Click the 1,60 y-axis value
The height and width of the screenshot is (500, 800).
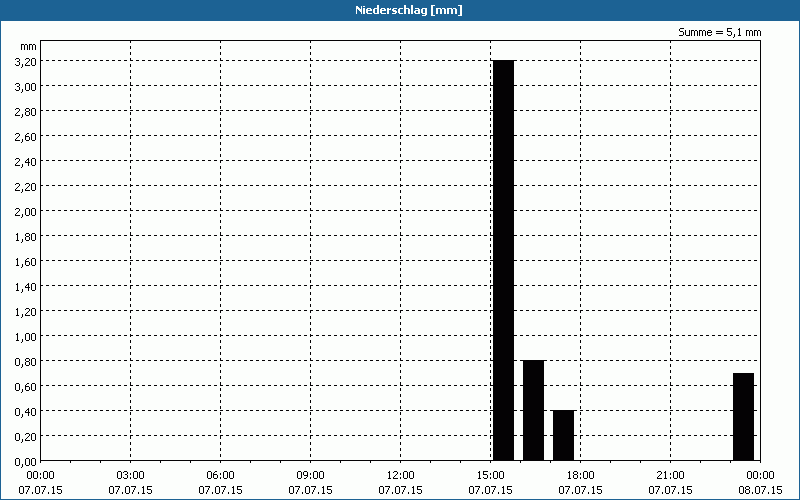[x=26, y=261]
